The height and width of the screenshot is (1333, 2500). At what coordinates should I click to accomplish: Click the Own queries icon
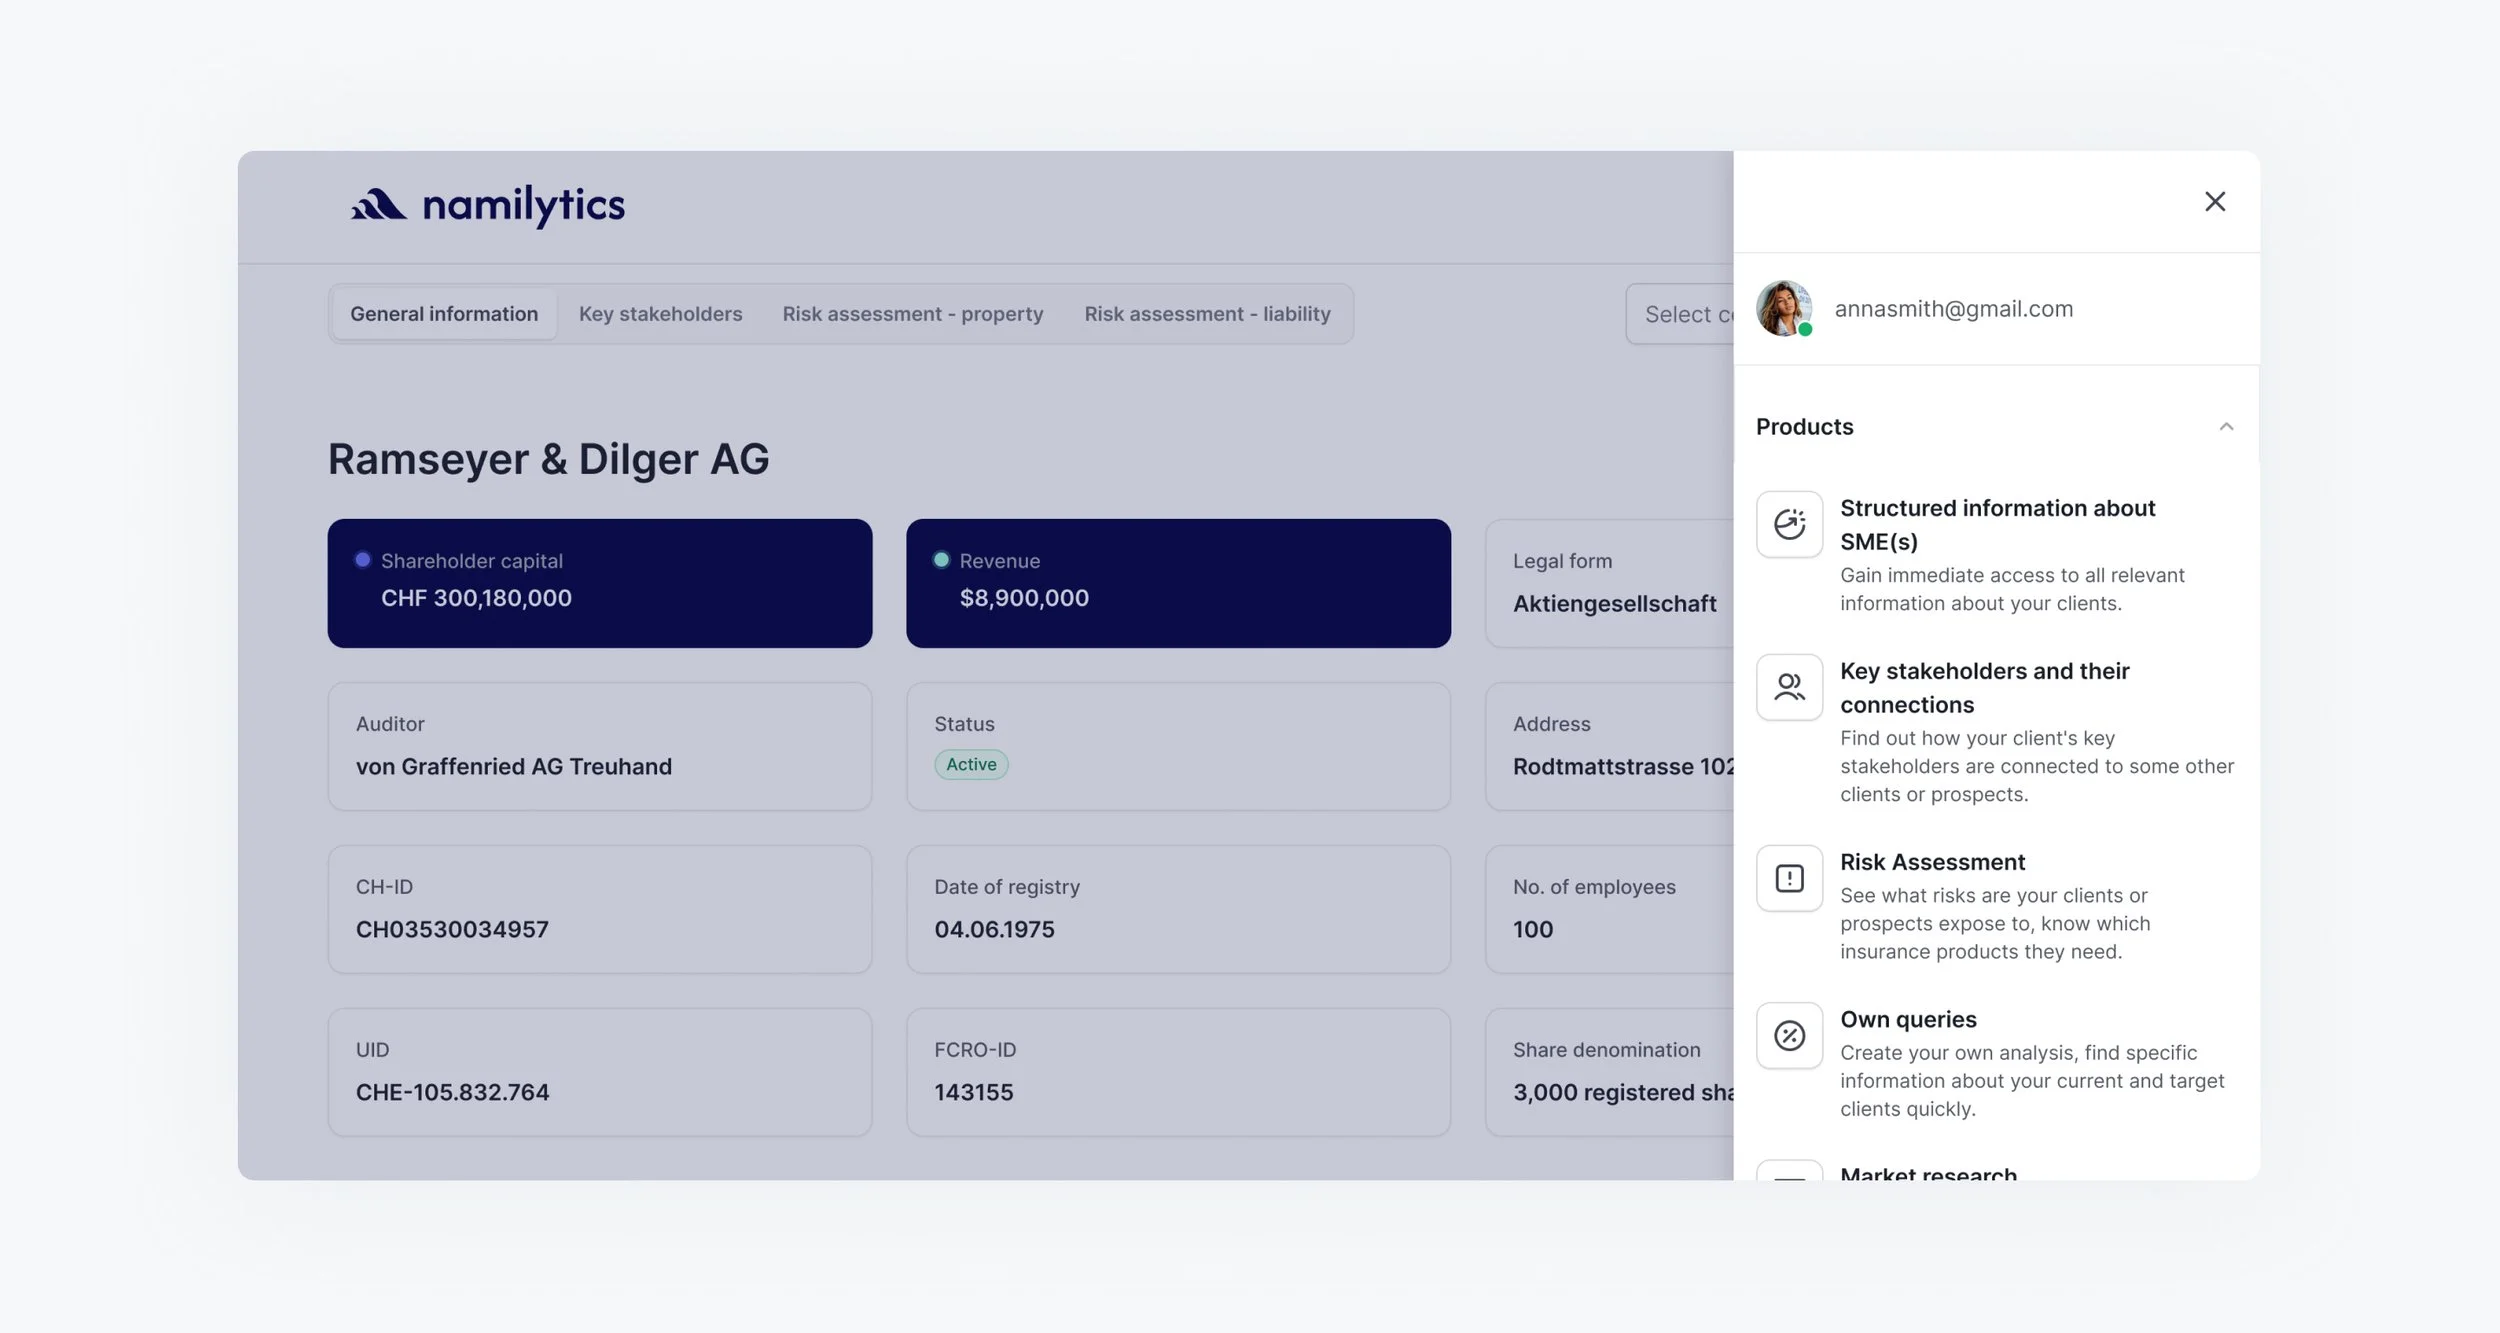click(x=1789, y=1035)
